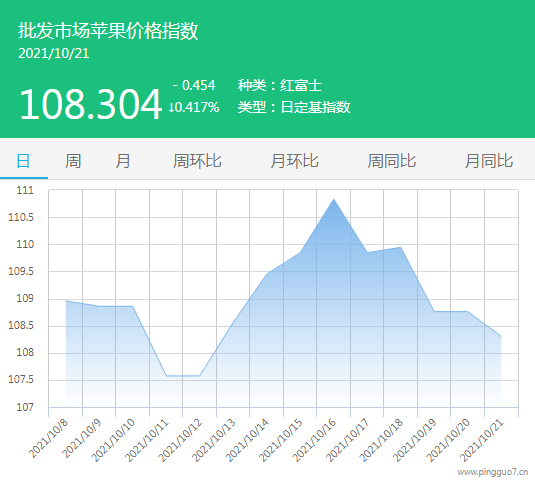Click the www.pingguo7.cn watermark link

click(493, 472)
